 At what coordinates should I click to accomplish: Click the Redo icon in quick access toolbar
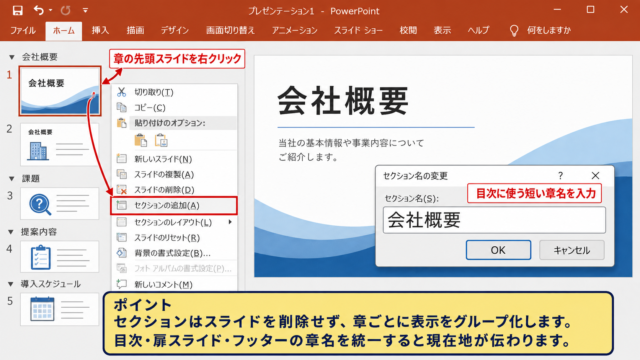click(x=65, y=10)
